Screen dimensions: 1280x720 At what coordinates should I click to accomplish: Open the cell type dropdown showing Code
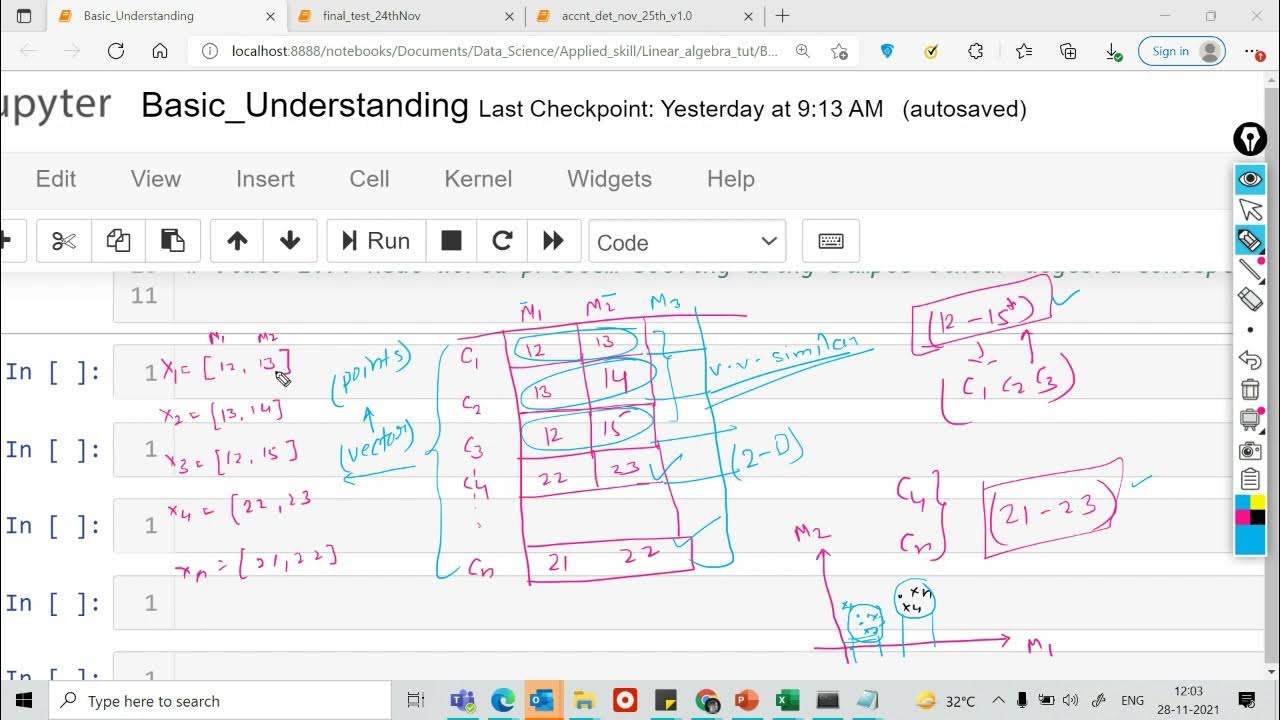point(687,242)
